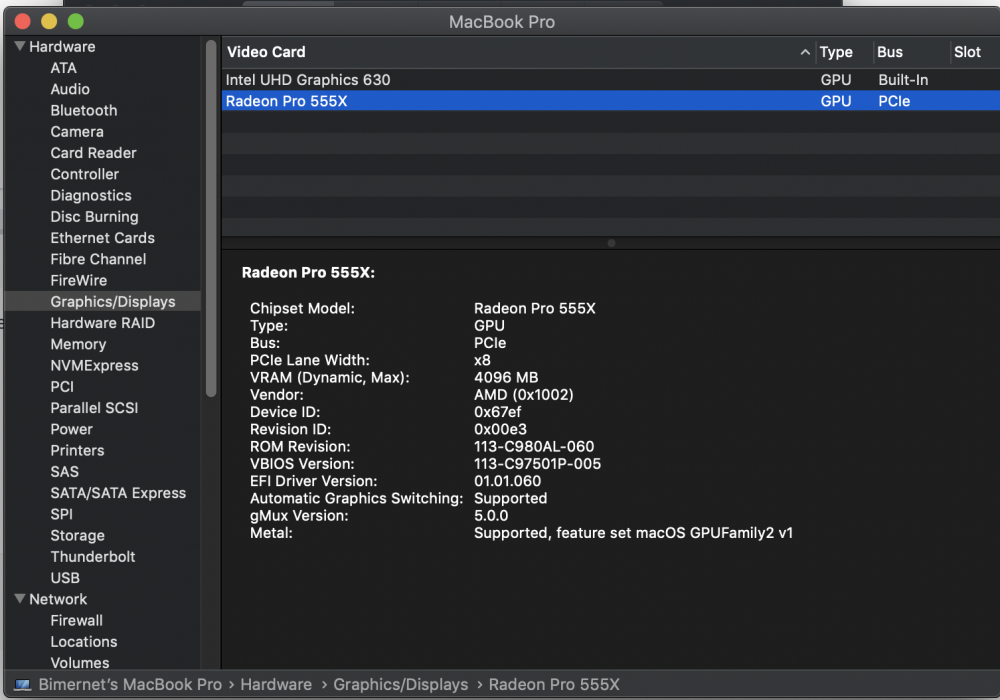Select Memory in the sidebar

pos(78,344)
